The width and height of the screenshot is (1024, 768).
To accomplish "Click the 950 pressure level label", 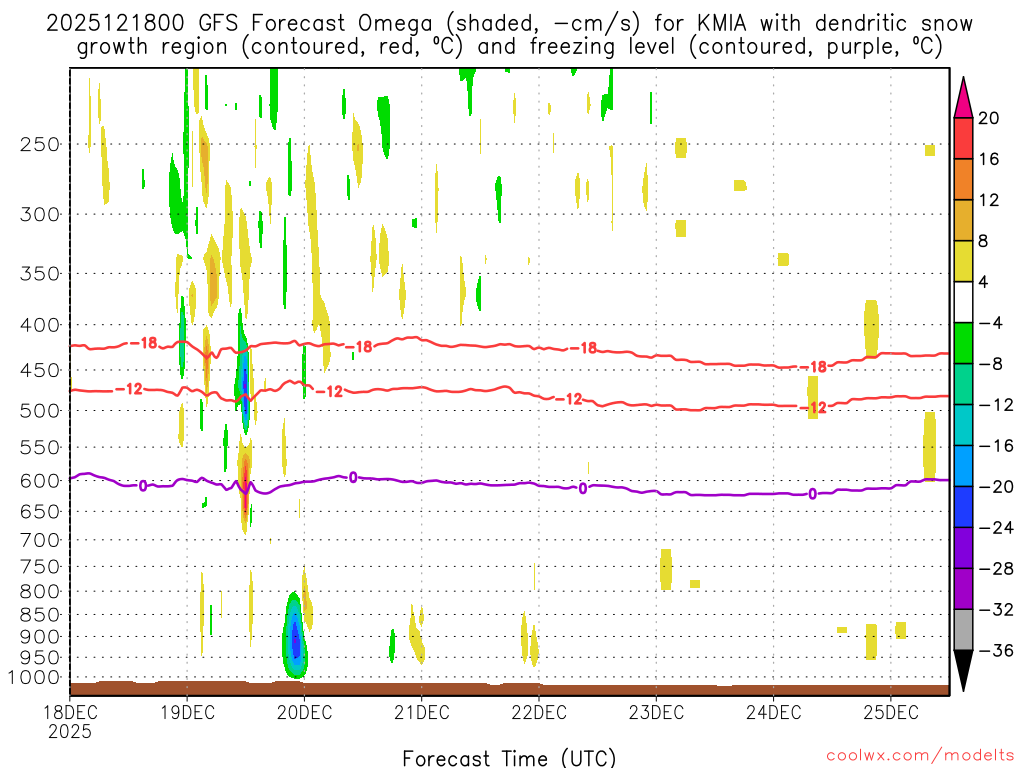I will point(40,658).
